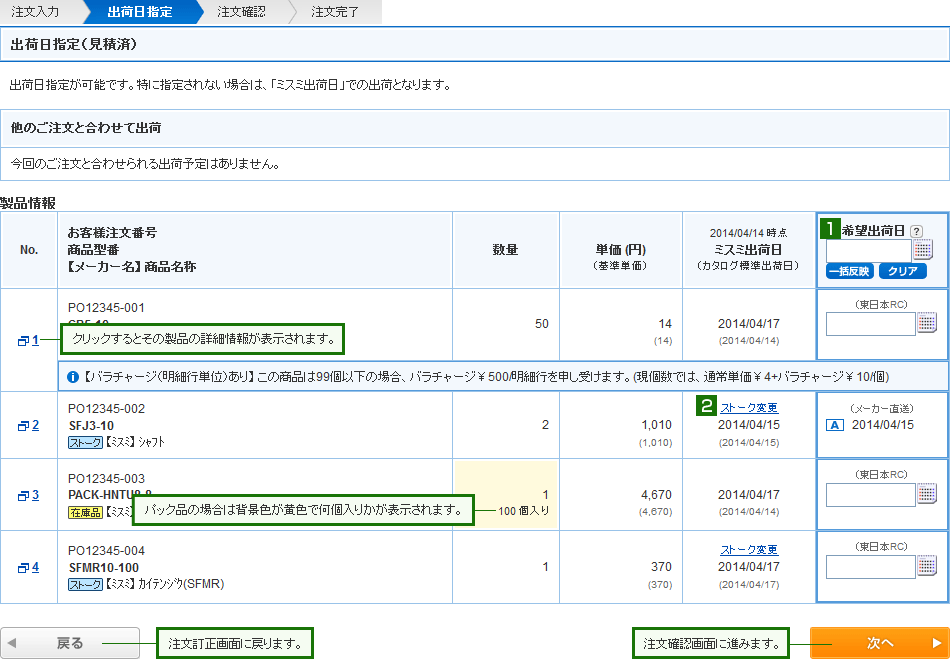The width and height of the screenshot is (950, 660).
Task: Click the orange 次へ button
Action: coord(877,643)
